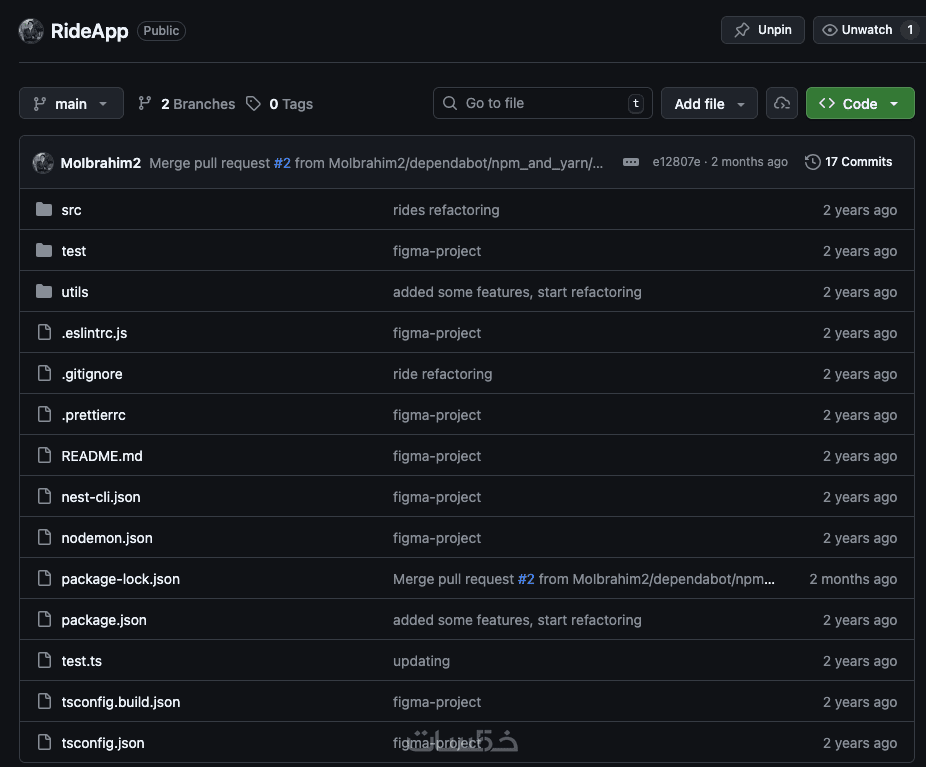Click the README.md file icon
926x767 pixels.
[x=44, y=456]
